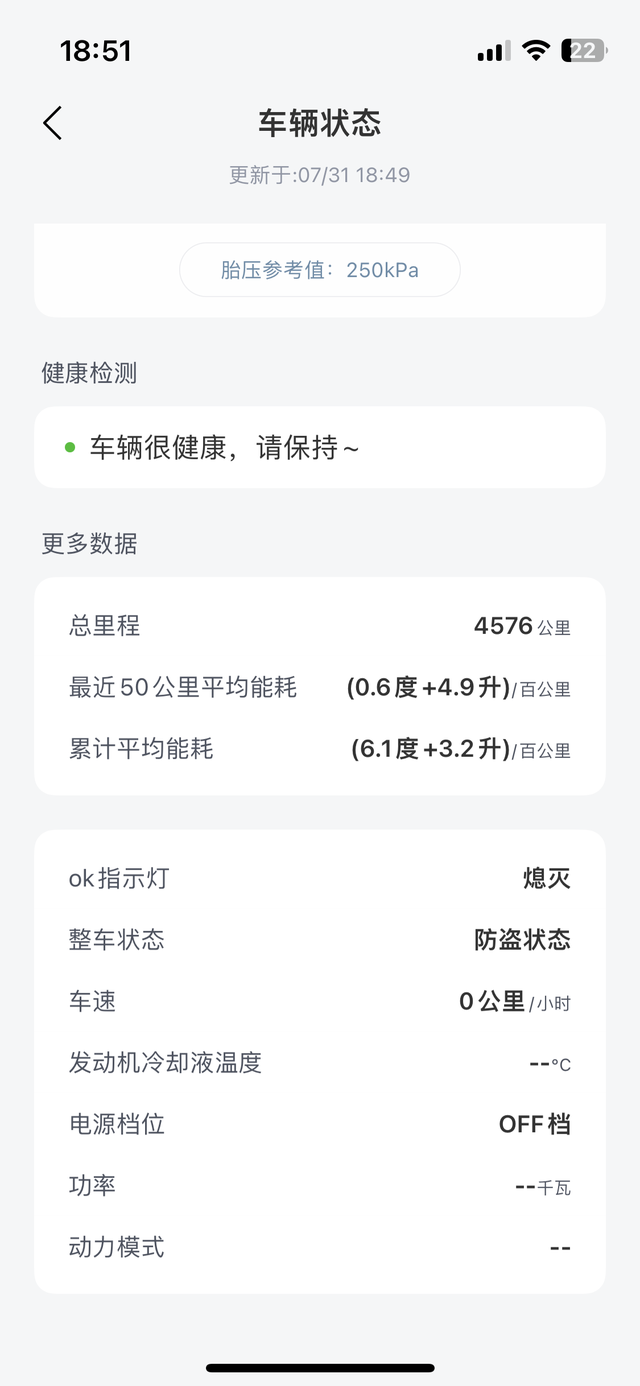The image size is (640, 1386).
Task: Tap the 车速 speed row
Action: click(x=320, y=1001)
